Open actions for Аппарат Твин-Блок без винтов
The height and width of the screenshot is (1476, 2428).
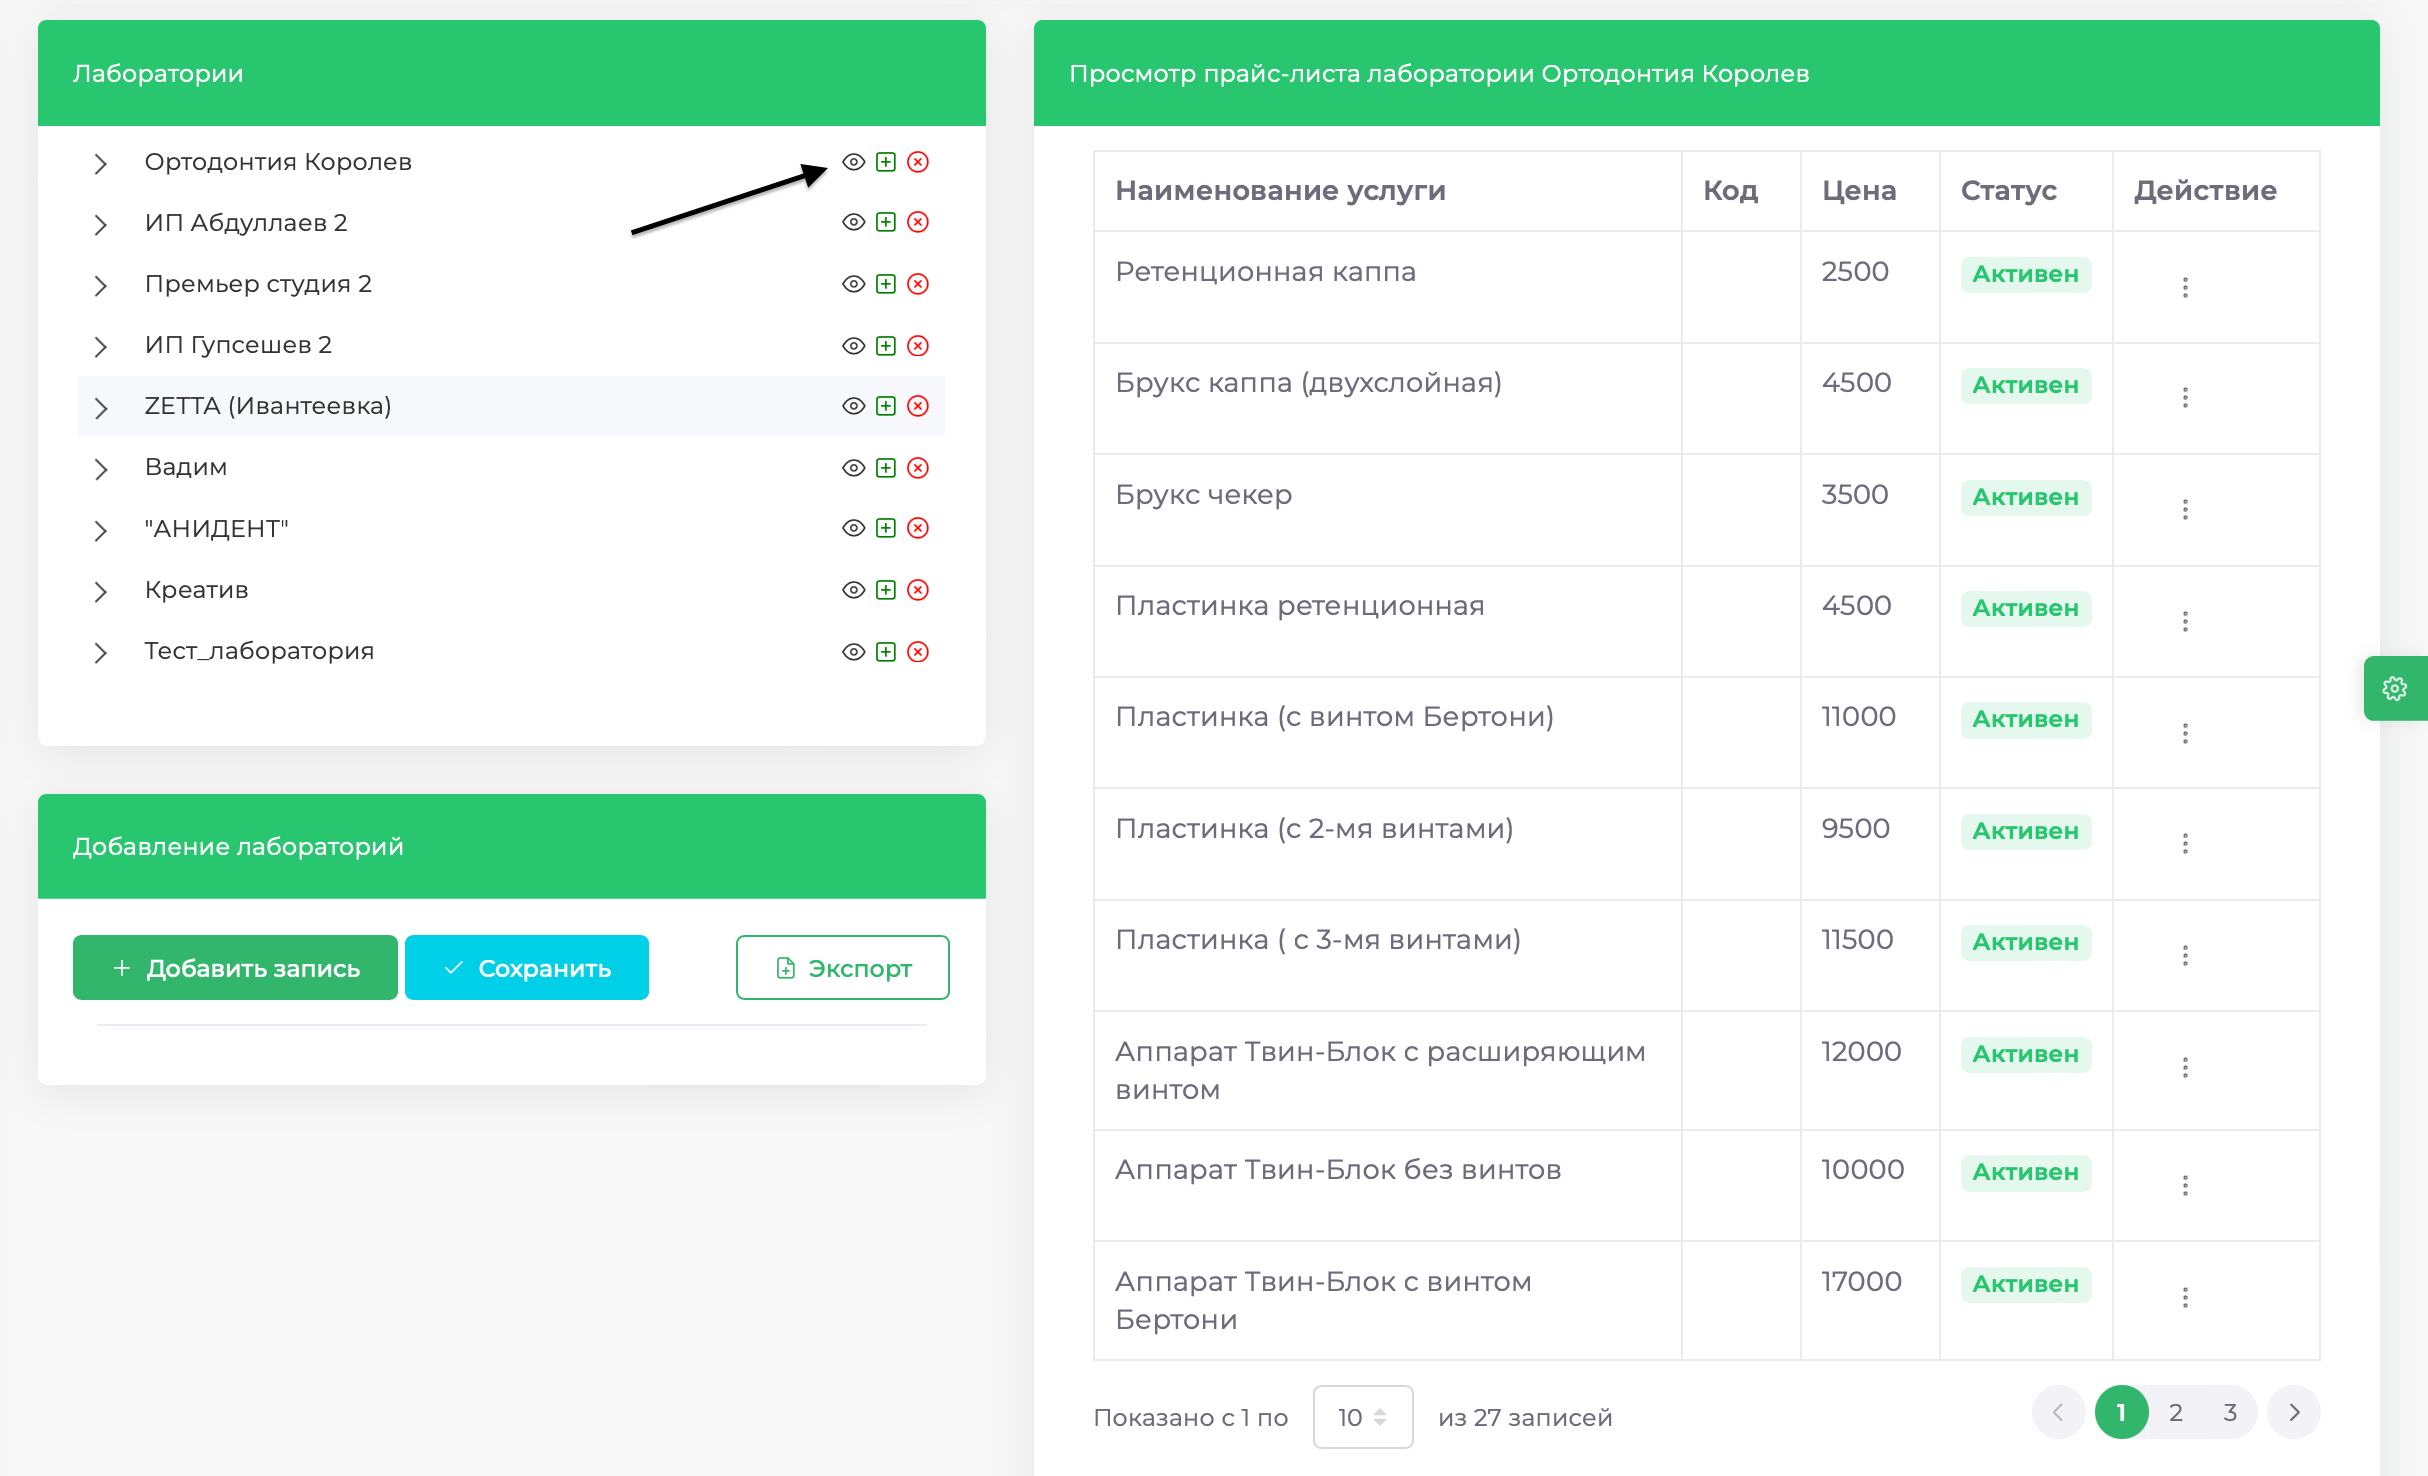point(2185,1186)
